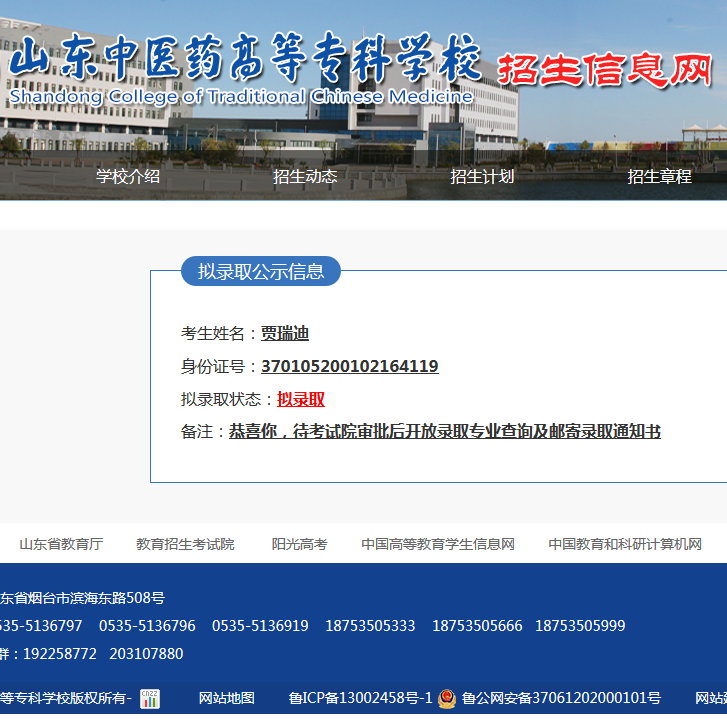The width and height of the screenshot is (727, 727).
Task: Click mobile number 18753505999
Action: 580,626
